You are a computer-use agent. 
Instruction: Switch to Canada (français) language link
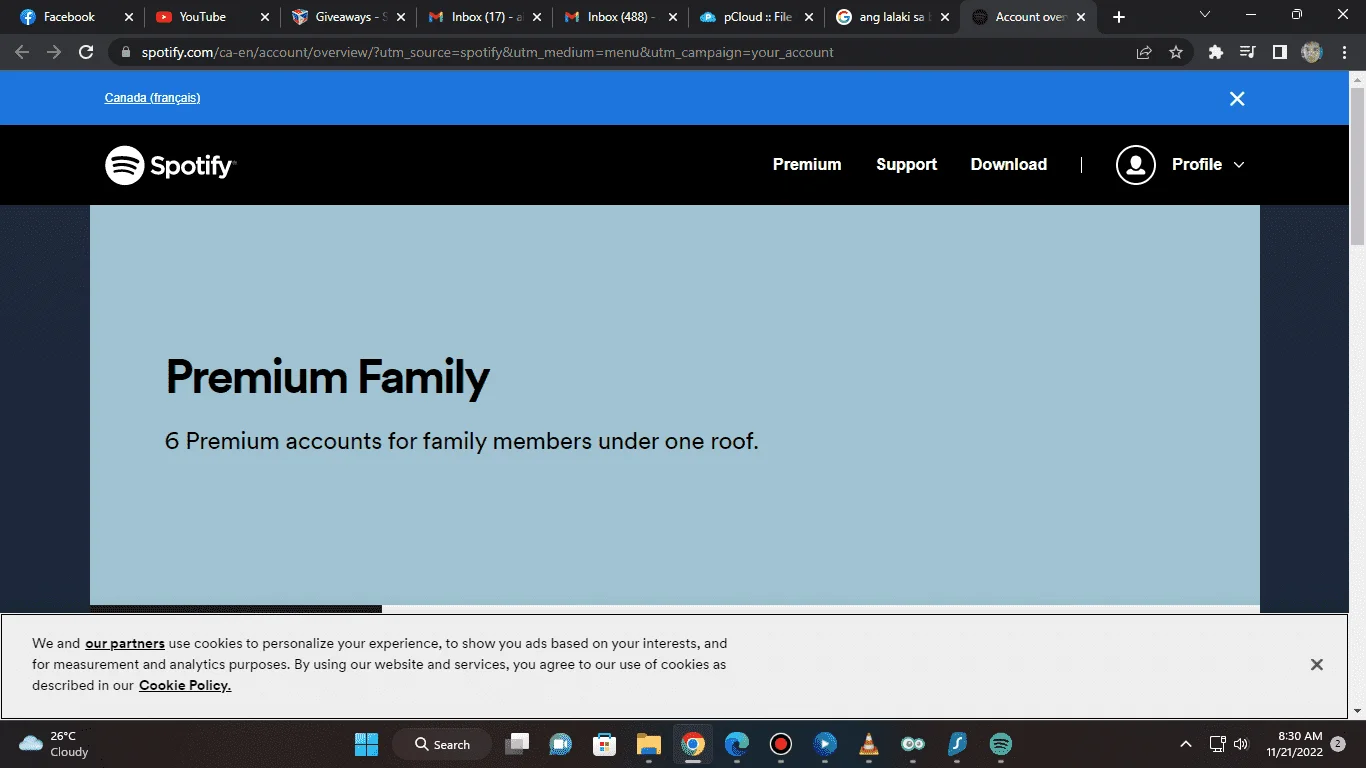tap(152, 98)
